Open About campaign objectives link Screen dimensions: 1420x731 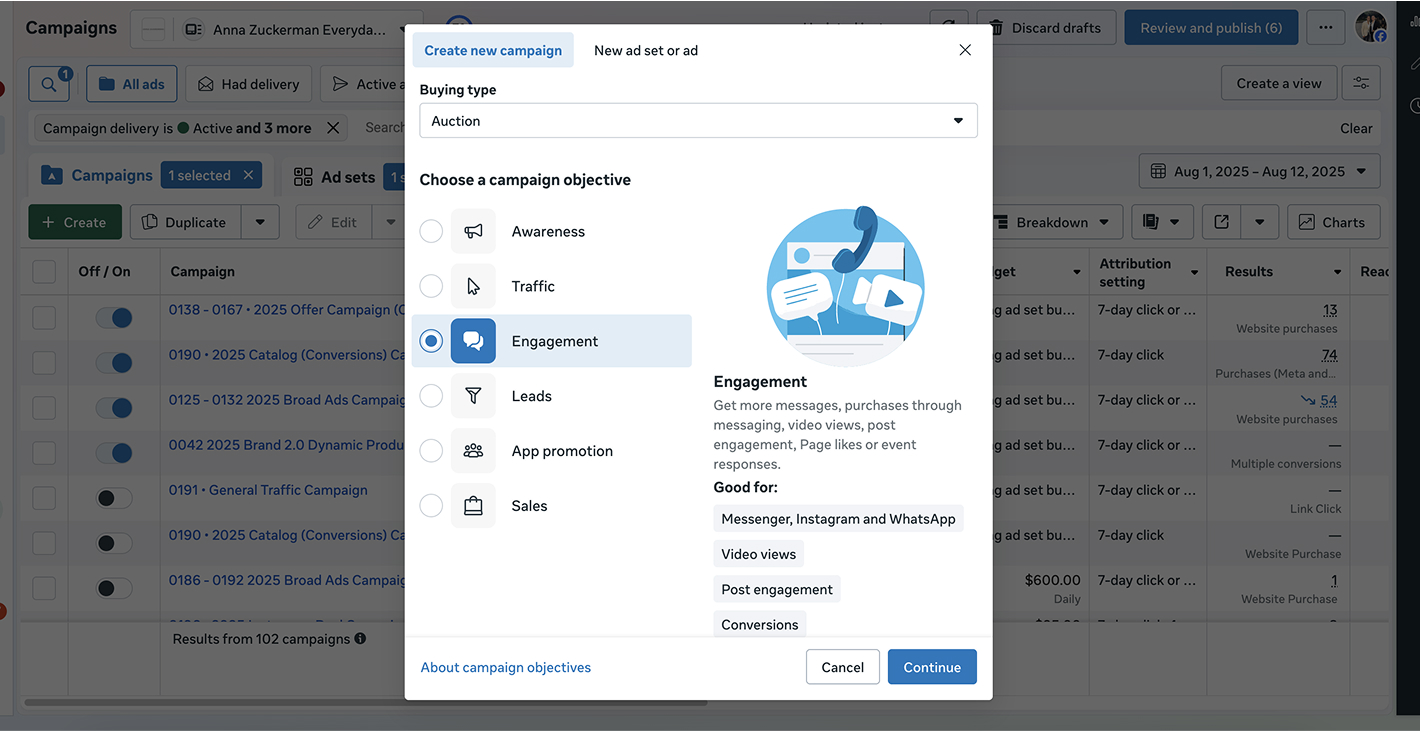[x=505, y=668]
